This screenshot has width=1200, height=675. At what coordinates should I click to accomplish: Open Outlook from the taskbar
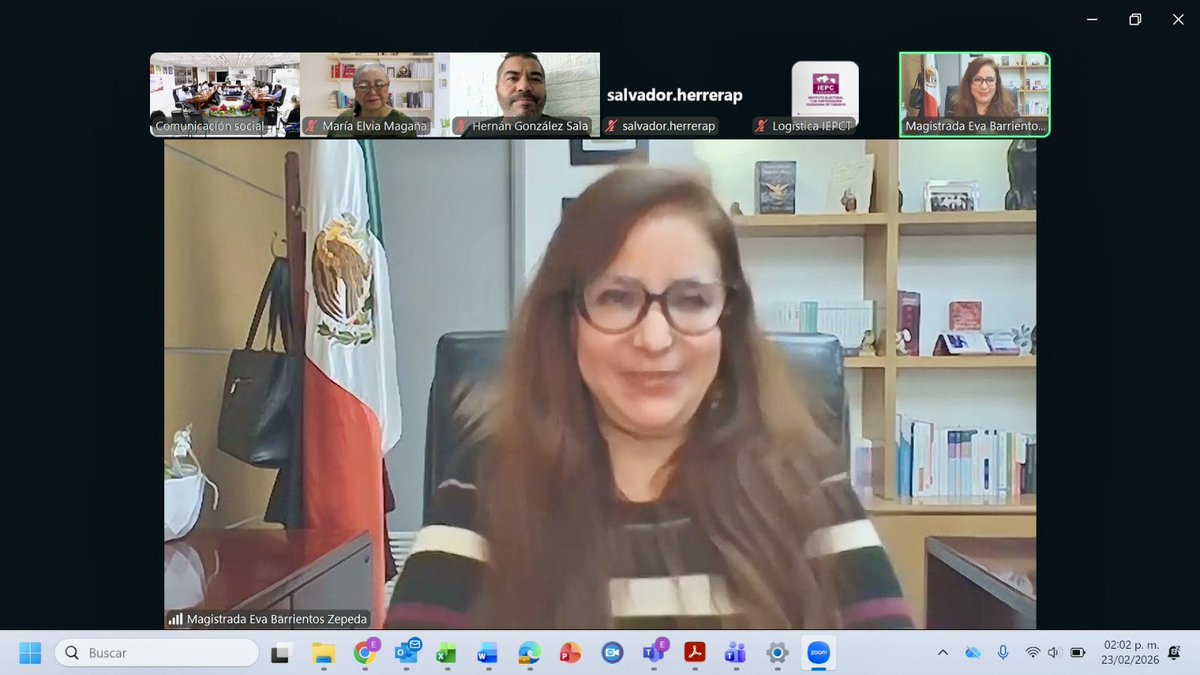point(407,653)
